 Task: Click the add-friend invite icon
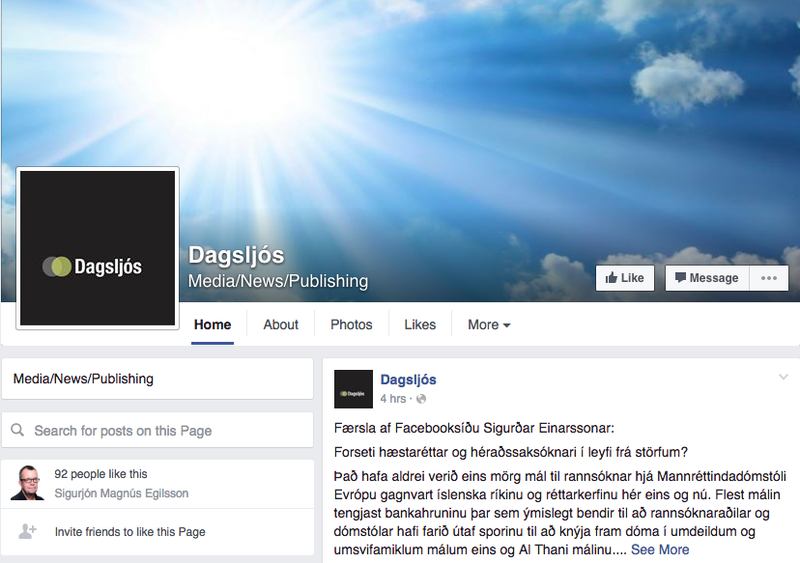pyautogui.click(x=28, y=531)
